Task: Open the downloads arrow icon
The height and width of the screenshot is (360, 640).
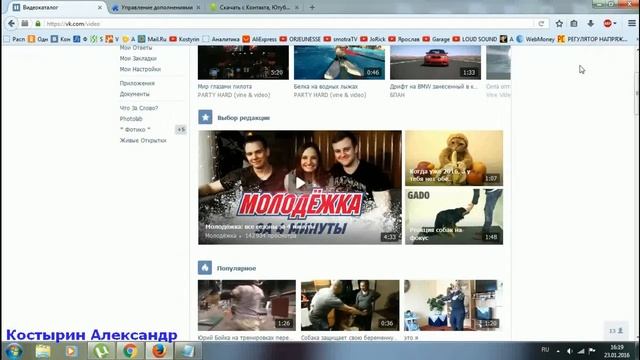Action: (x=591, y=24)
